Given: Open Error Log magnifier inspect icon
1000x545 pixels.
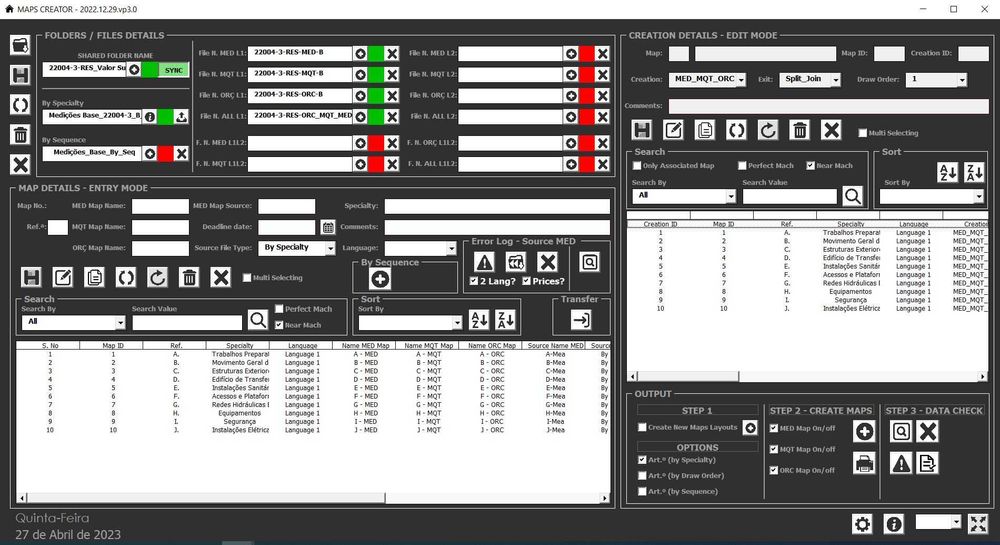Looking at the screenshot, I should [x=590, y=262].
